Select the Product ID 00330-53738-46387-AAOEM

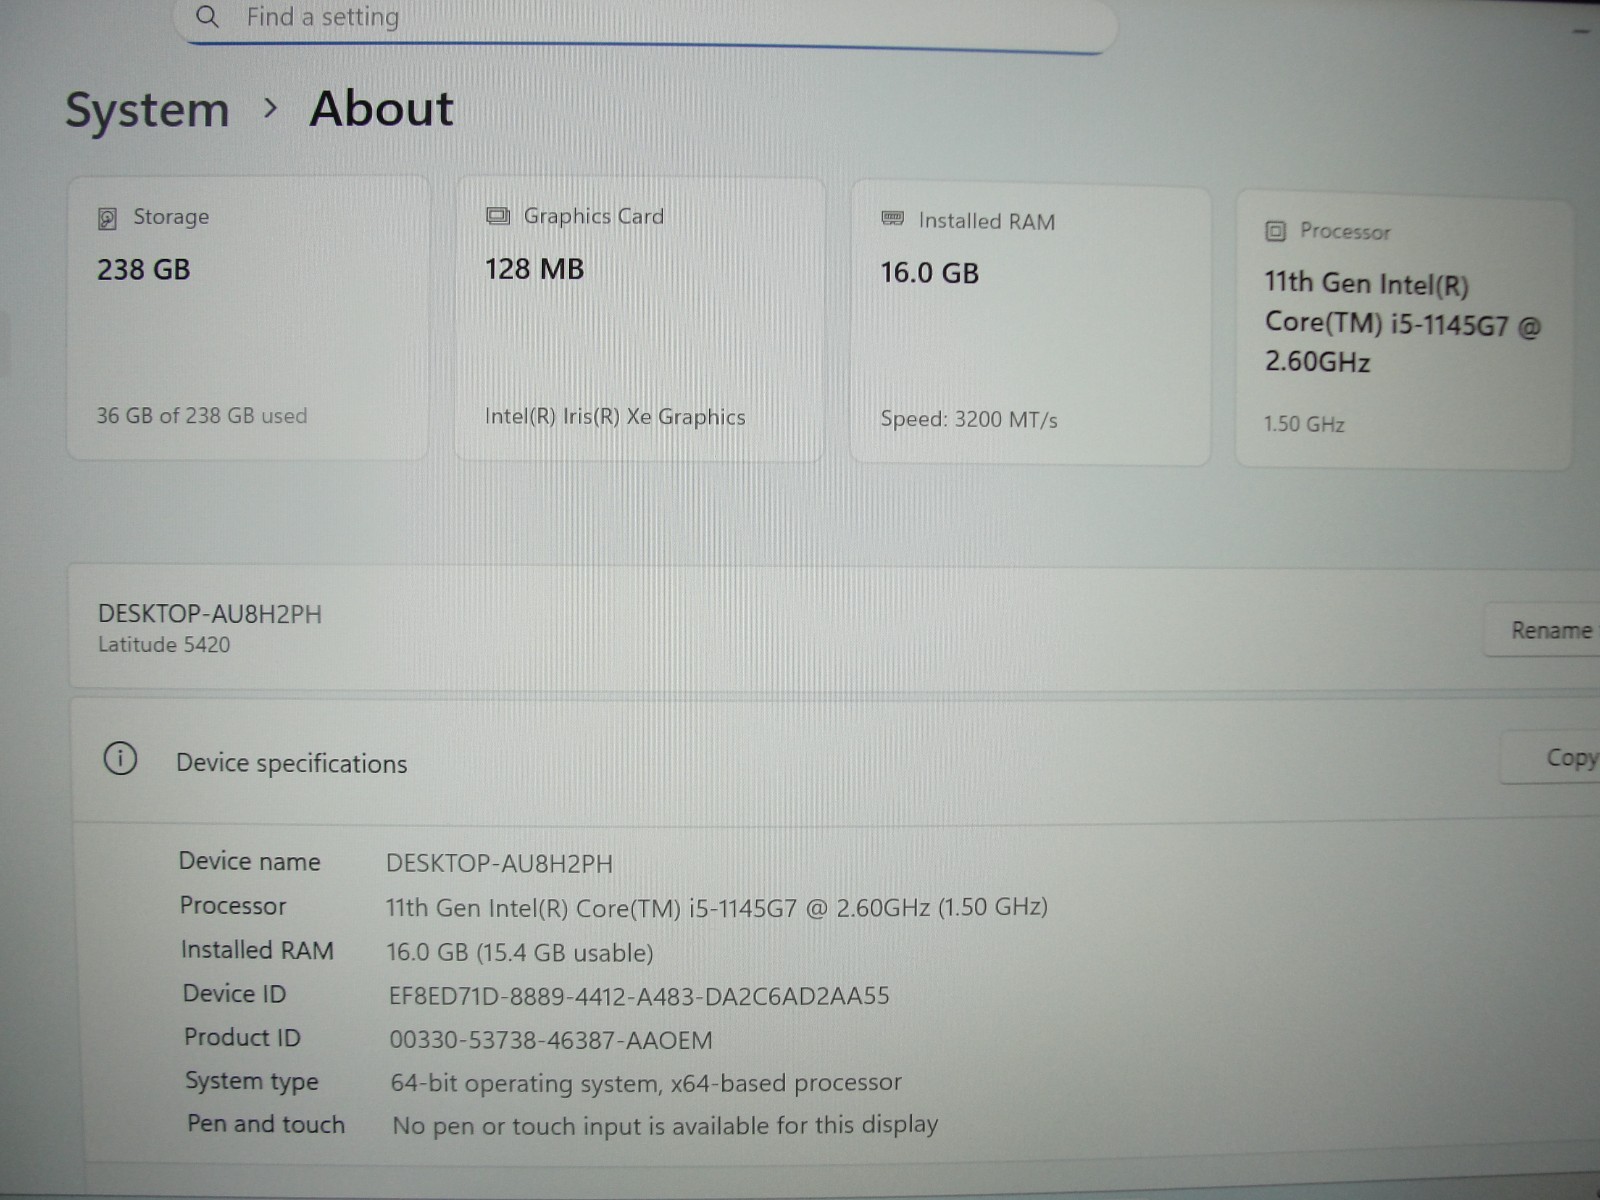(x=551, y=1040)
